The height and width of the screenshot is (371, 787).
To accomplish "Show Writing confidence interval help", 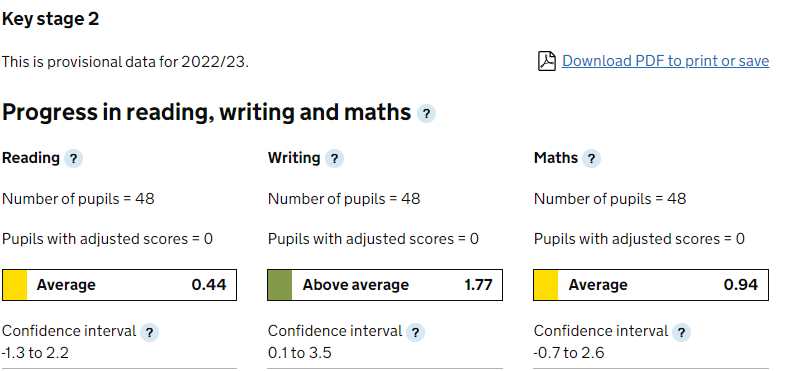I will point(415,332).
